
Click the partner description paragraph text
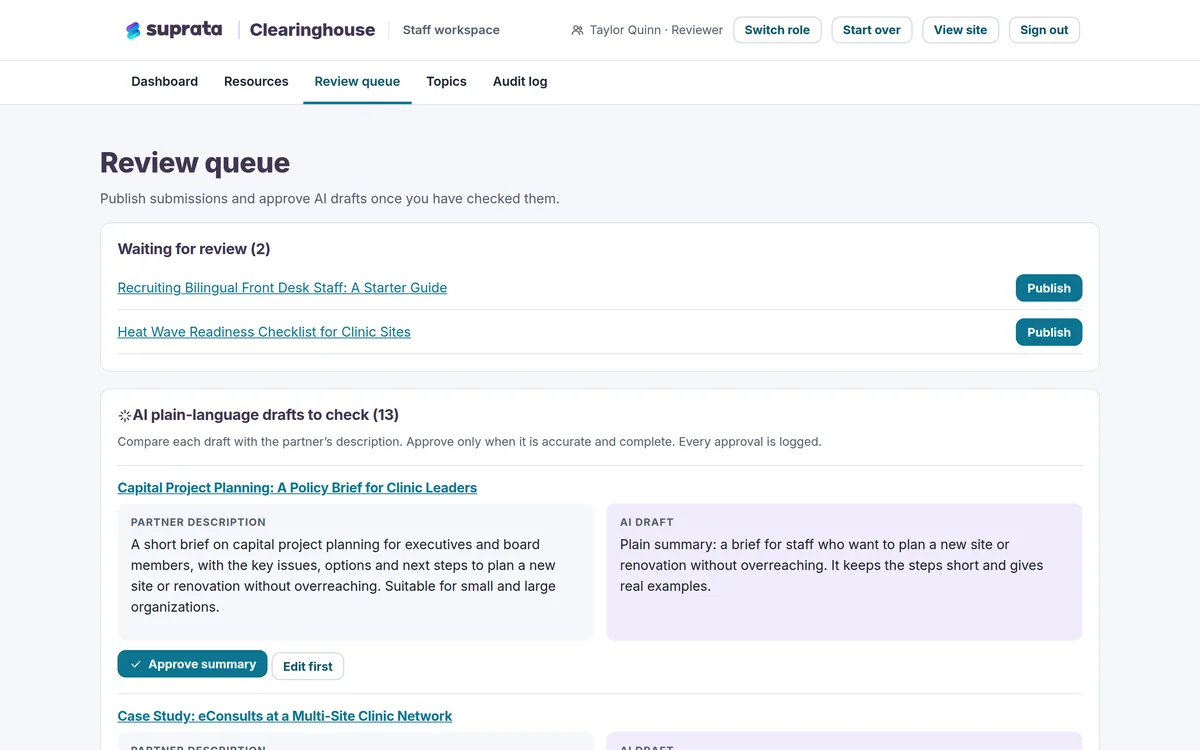click(x=343, y=576)
